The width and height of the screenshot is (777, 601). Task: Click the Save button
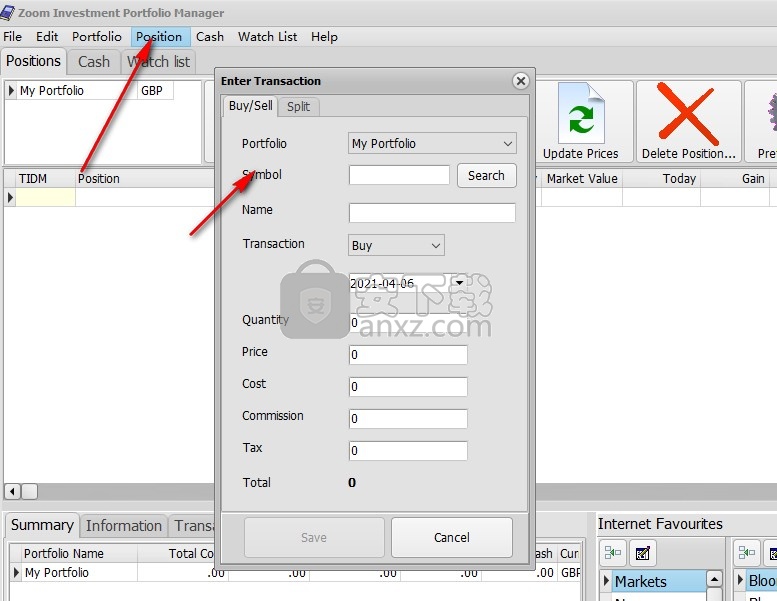[x=314, y=538]
